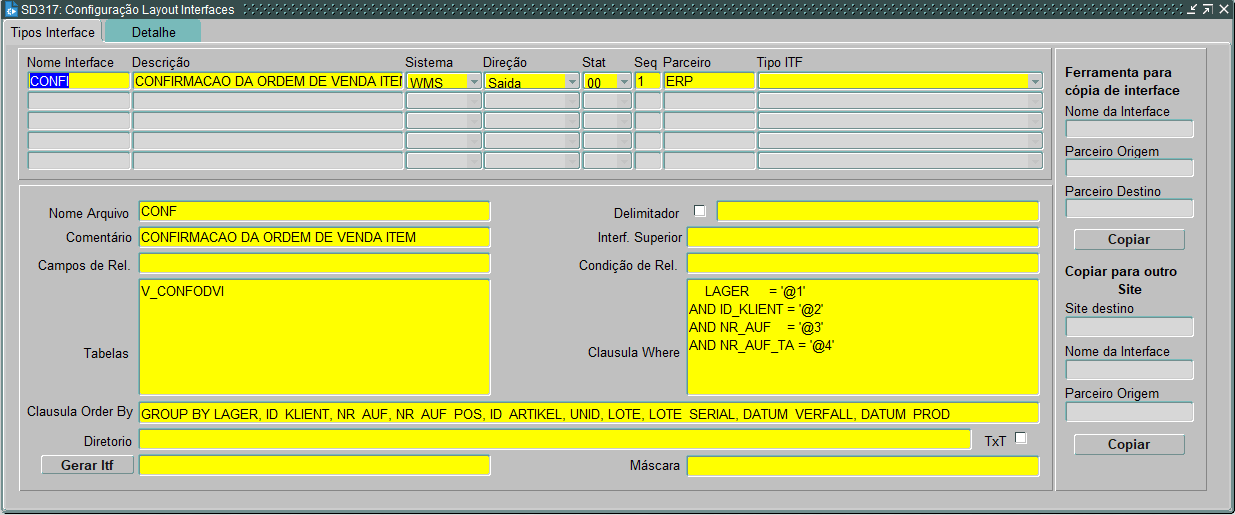1235x515 pixels.
Task: Click the Interf. Superior field
Action: point(863,237)
